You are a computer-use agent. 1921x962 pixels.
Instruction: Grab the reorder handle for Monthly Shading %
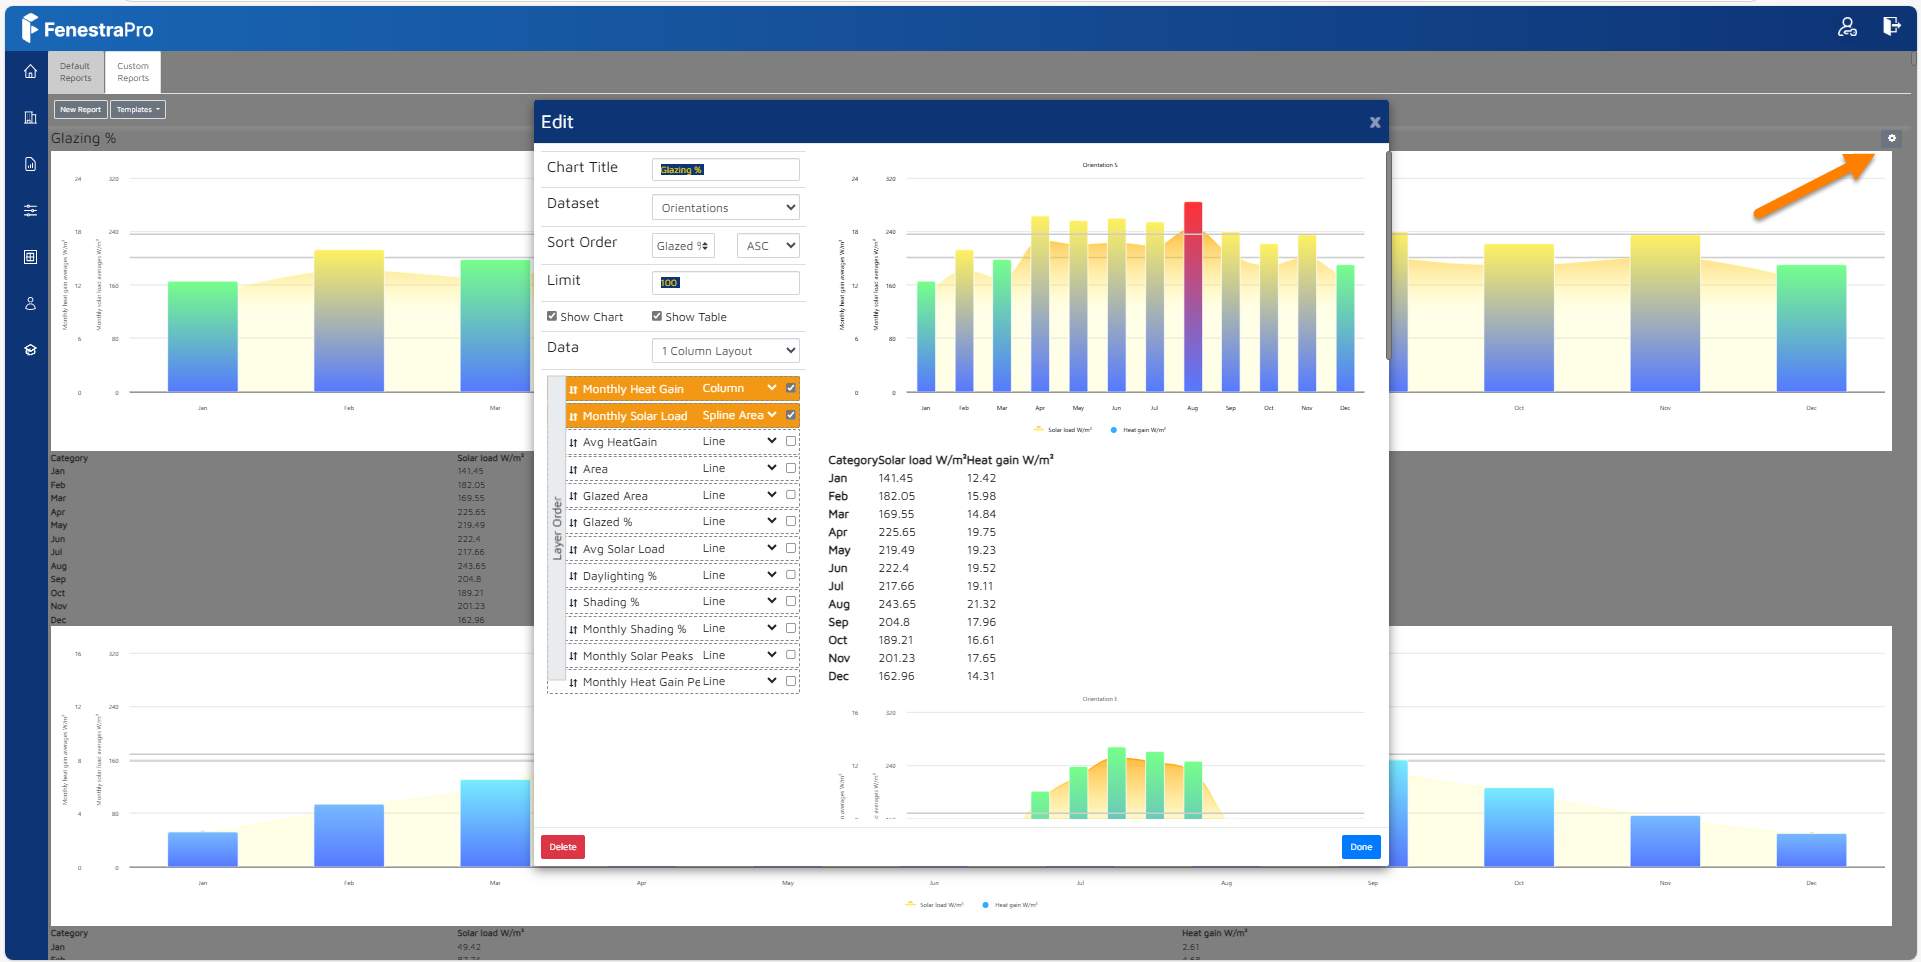click(x=573, y=629)
